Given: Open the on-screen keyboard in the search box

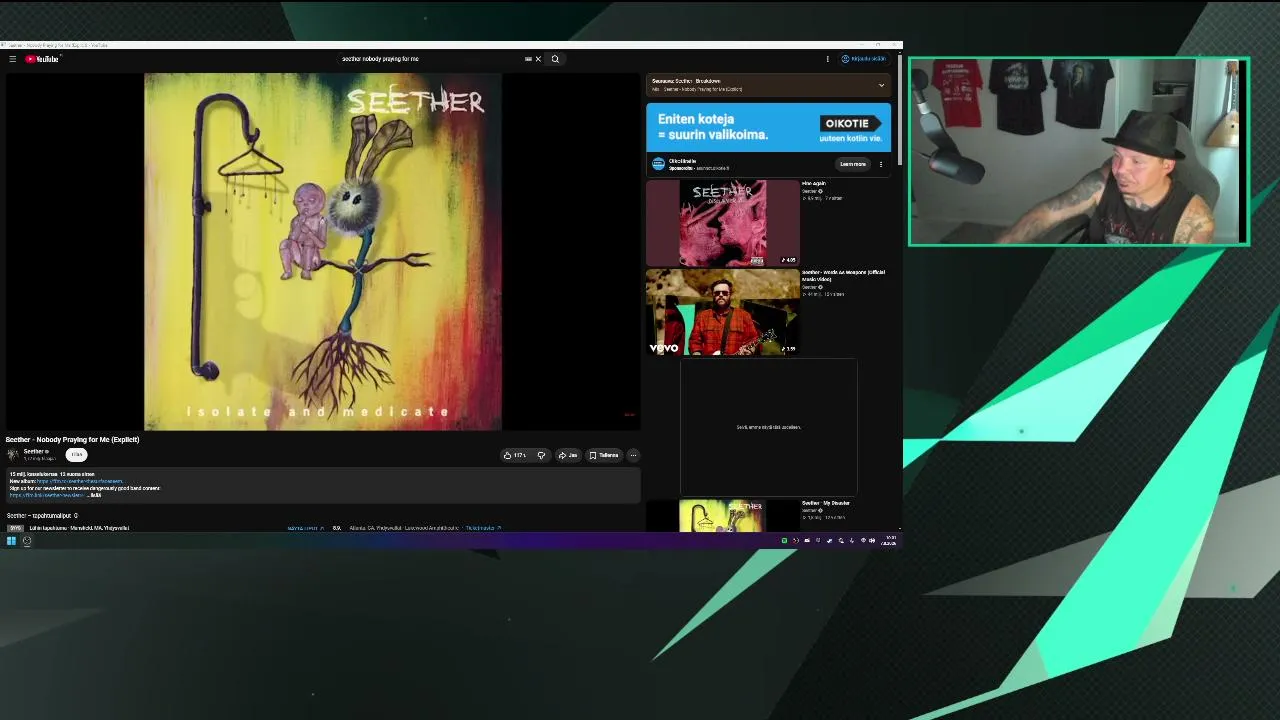Looking at the screenshot, I should coord(528,59).
